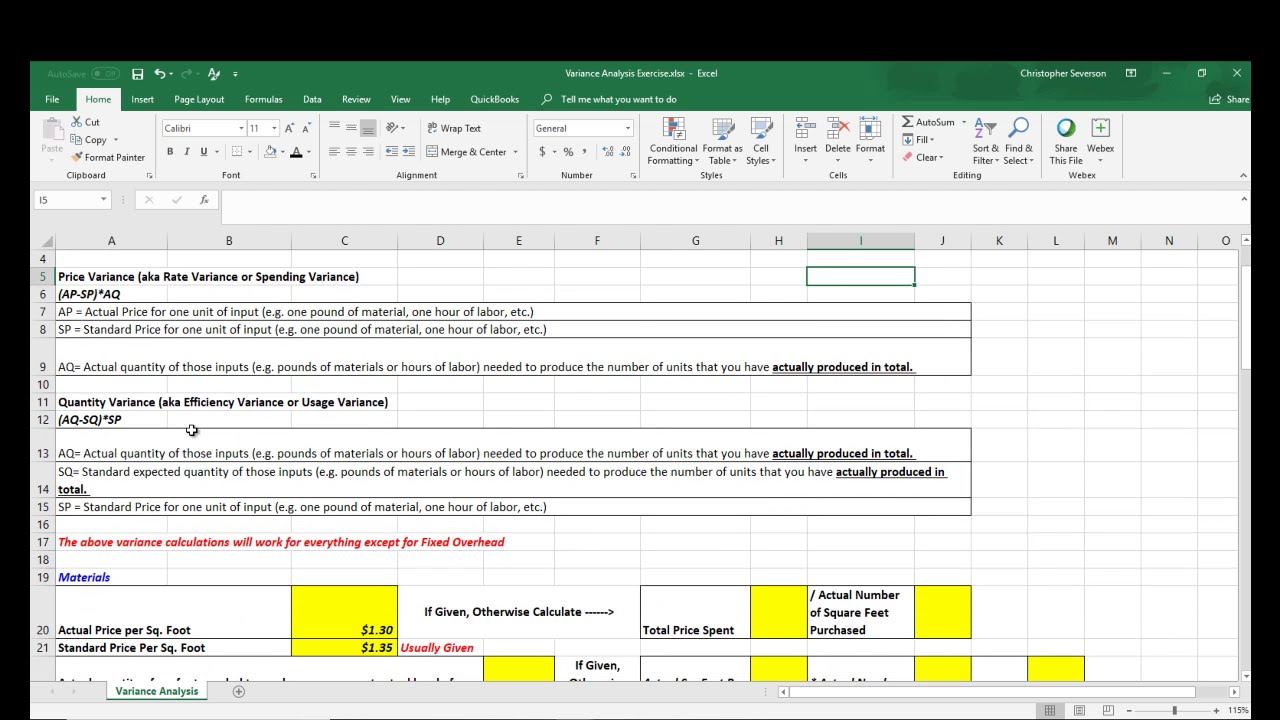
Task: Click the Sort & Filter button
Action: point(985,141)
